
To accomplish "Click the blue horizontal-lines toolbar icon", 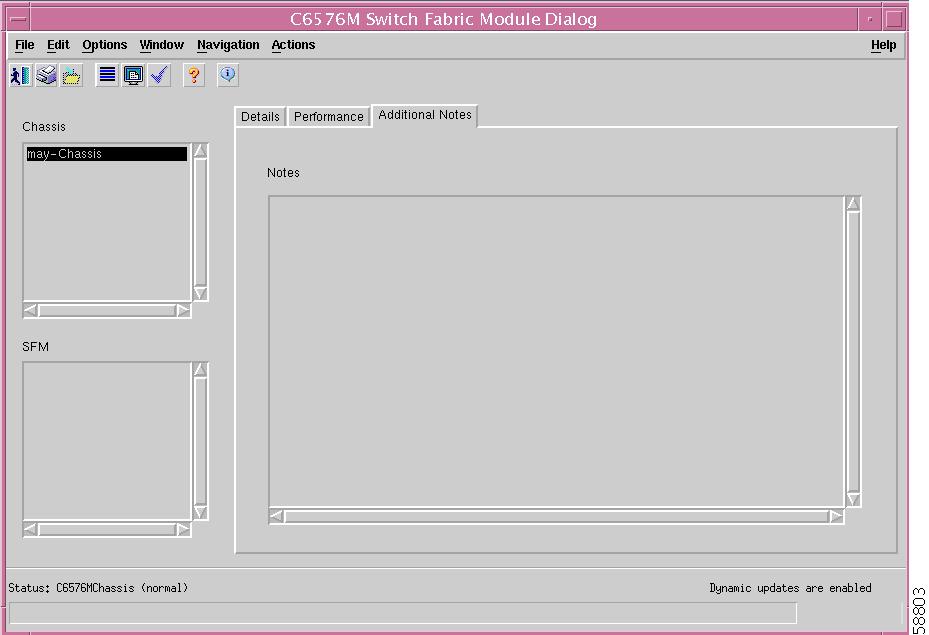I will pyautogui.click(x=107, y=75).
